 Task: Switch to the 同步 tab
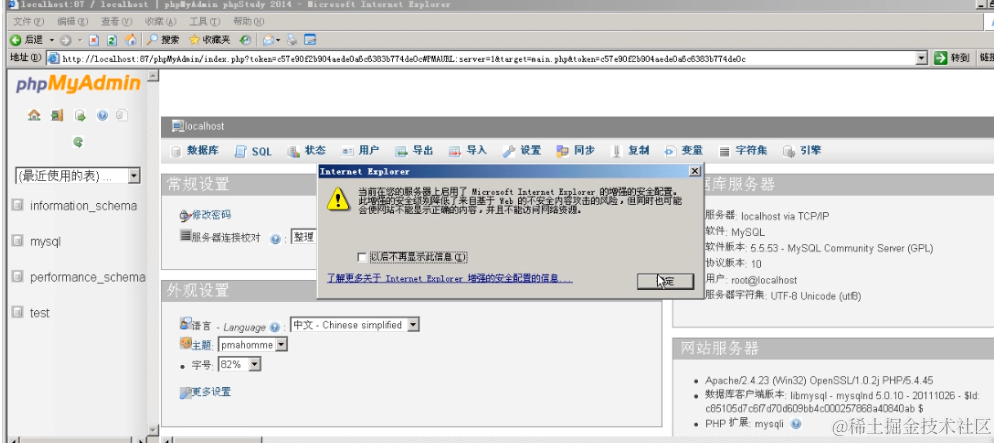pos(575,151)
